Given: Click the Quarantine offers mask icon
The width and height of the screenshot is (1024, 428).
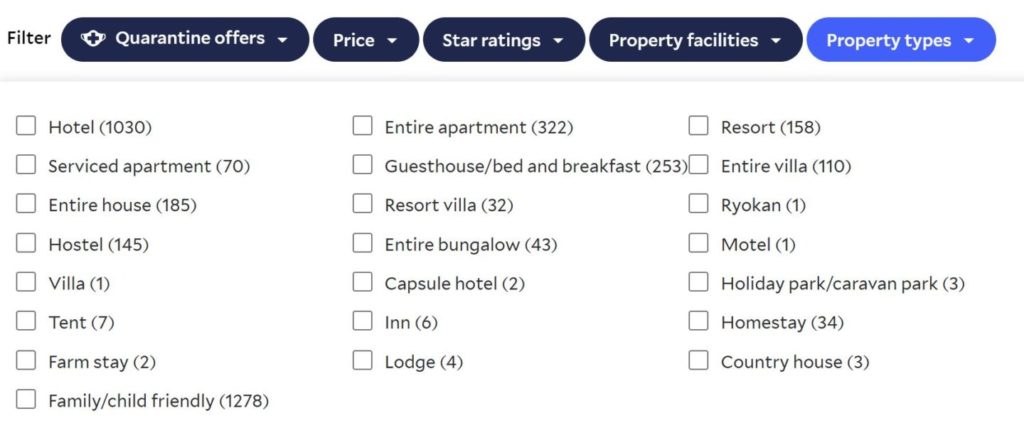Looking at the screenshot, I should tap(93, 39).
